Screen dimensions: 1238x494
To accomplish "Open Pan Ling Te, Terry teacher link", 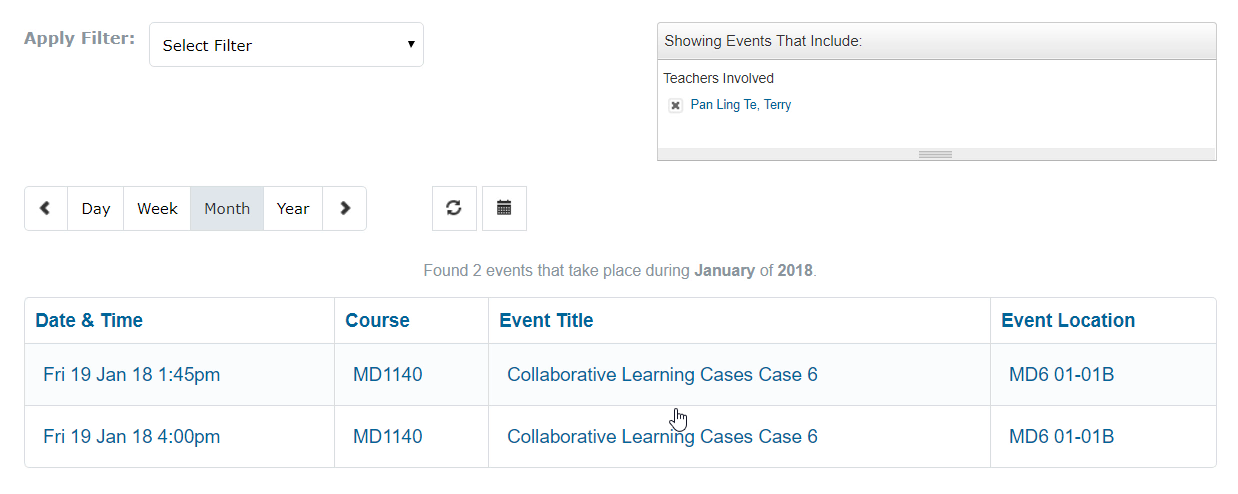I will point(741,104).
